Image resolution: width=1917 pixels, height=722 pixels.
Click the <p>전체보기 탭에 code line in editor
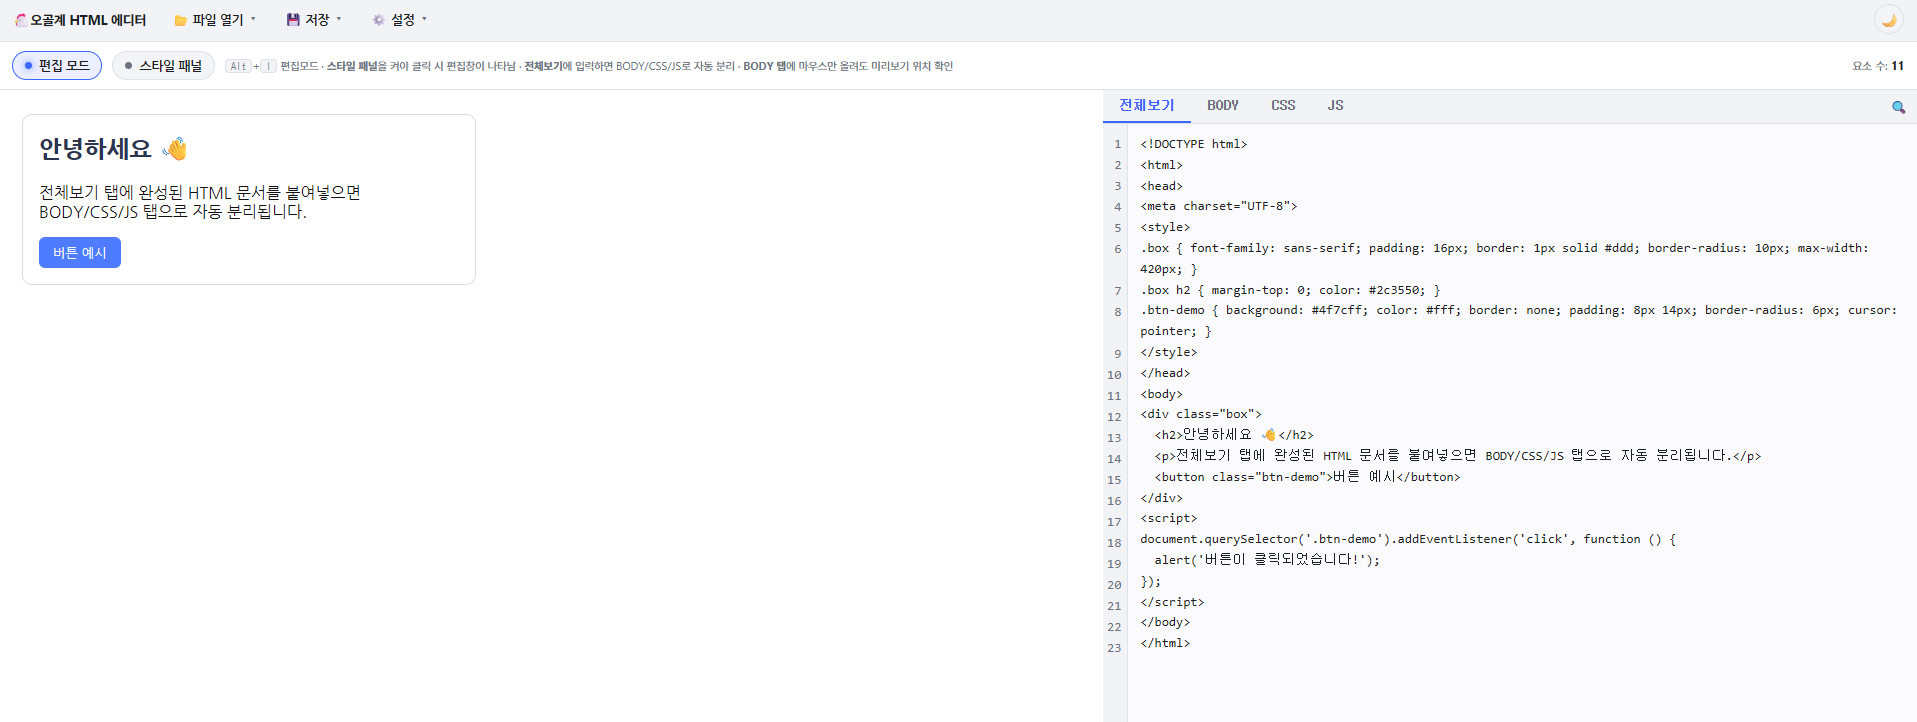[x=1458, y=456]
